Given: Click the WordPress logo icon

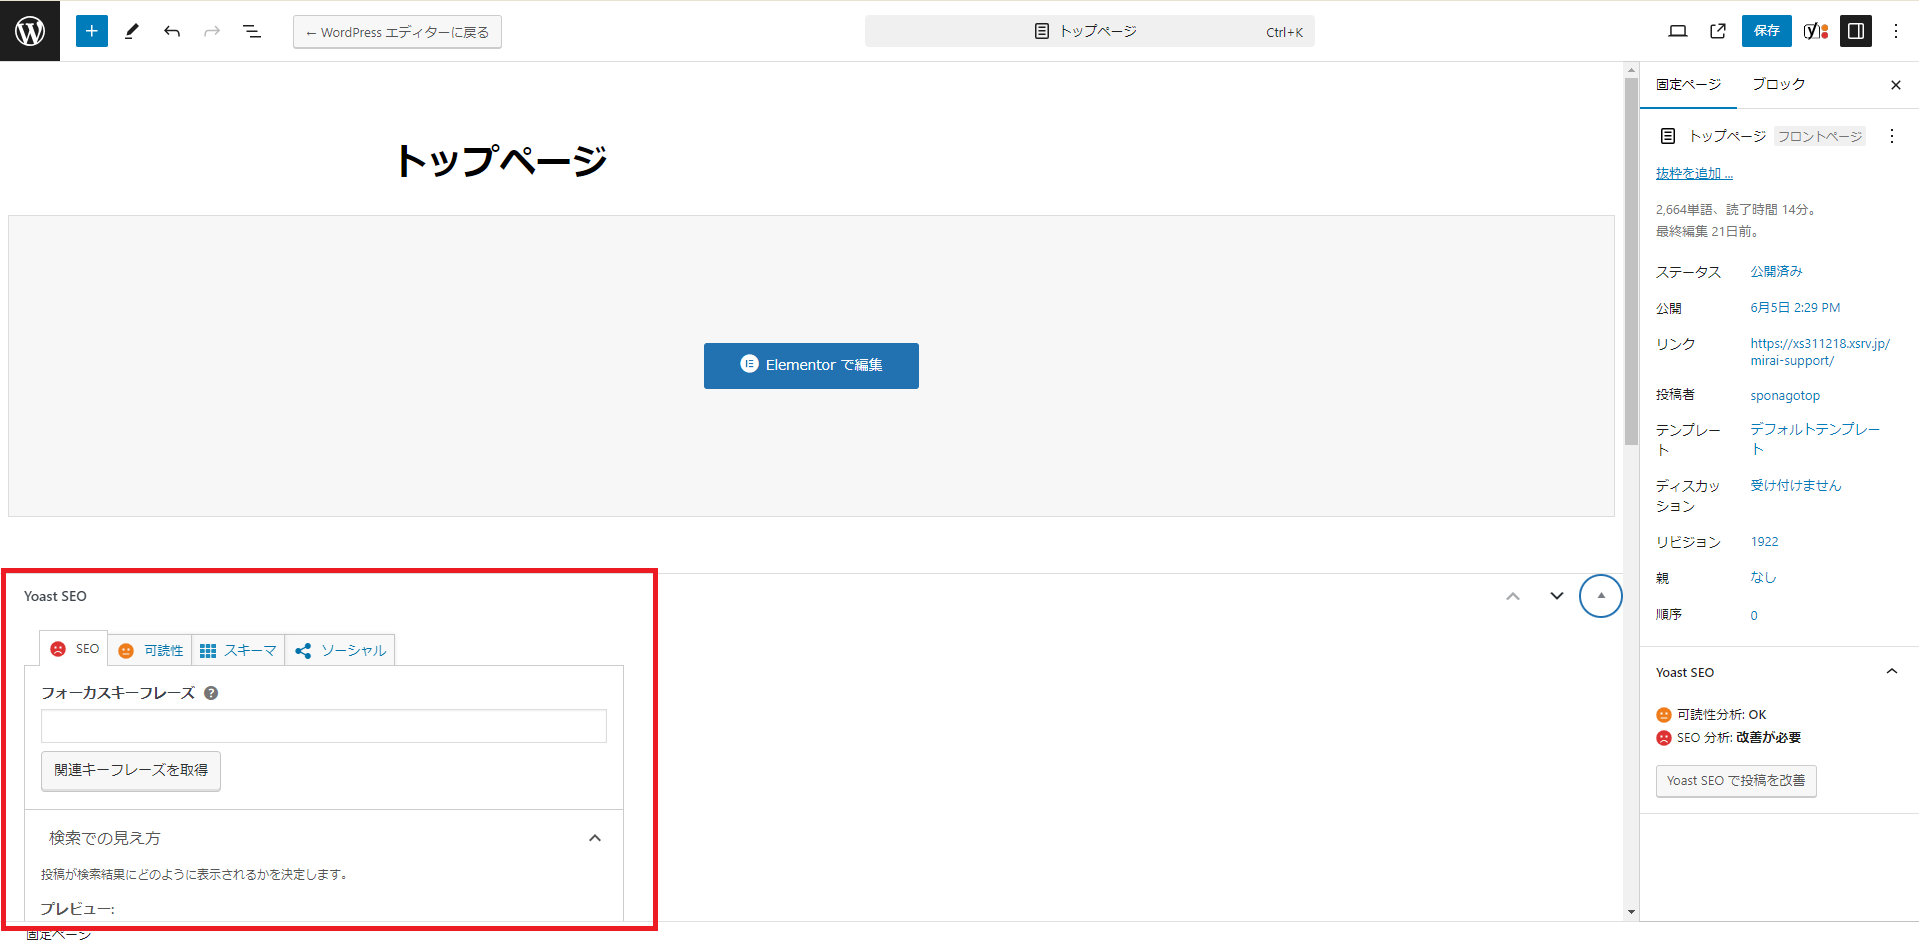Looking at the screenshot, I should coord(30,31).
